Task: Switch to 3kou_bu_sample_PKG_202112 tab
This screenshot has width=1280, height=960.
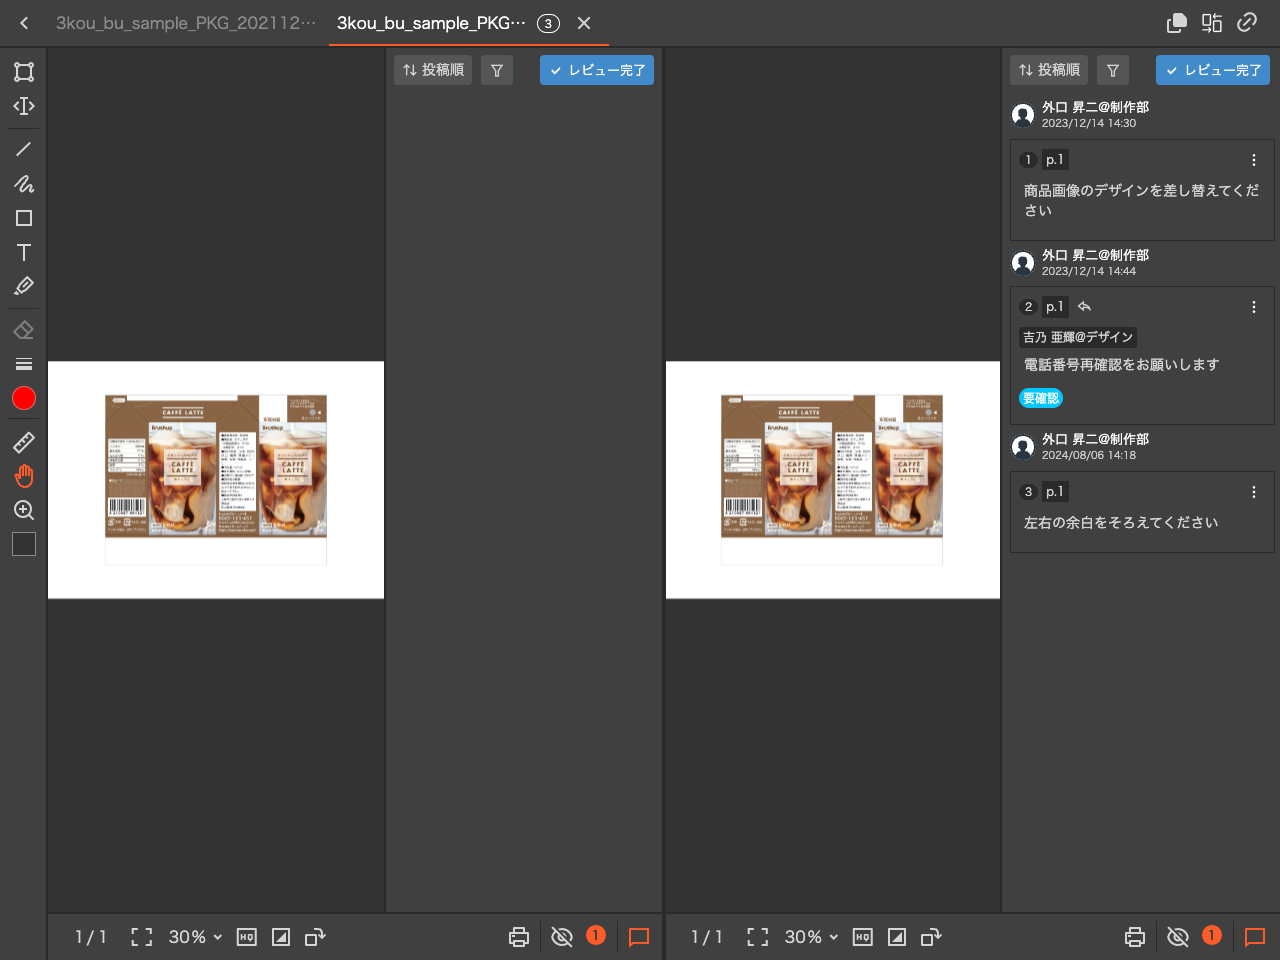Action: tap(185, 23)
